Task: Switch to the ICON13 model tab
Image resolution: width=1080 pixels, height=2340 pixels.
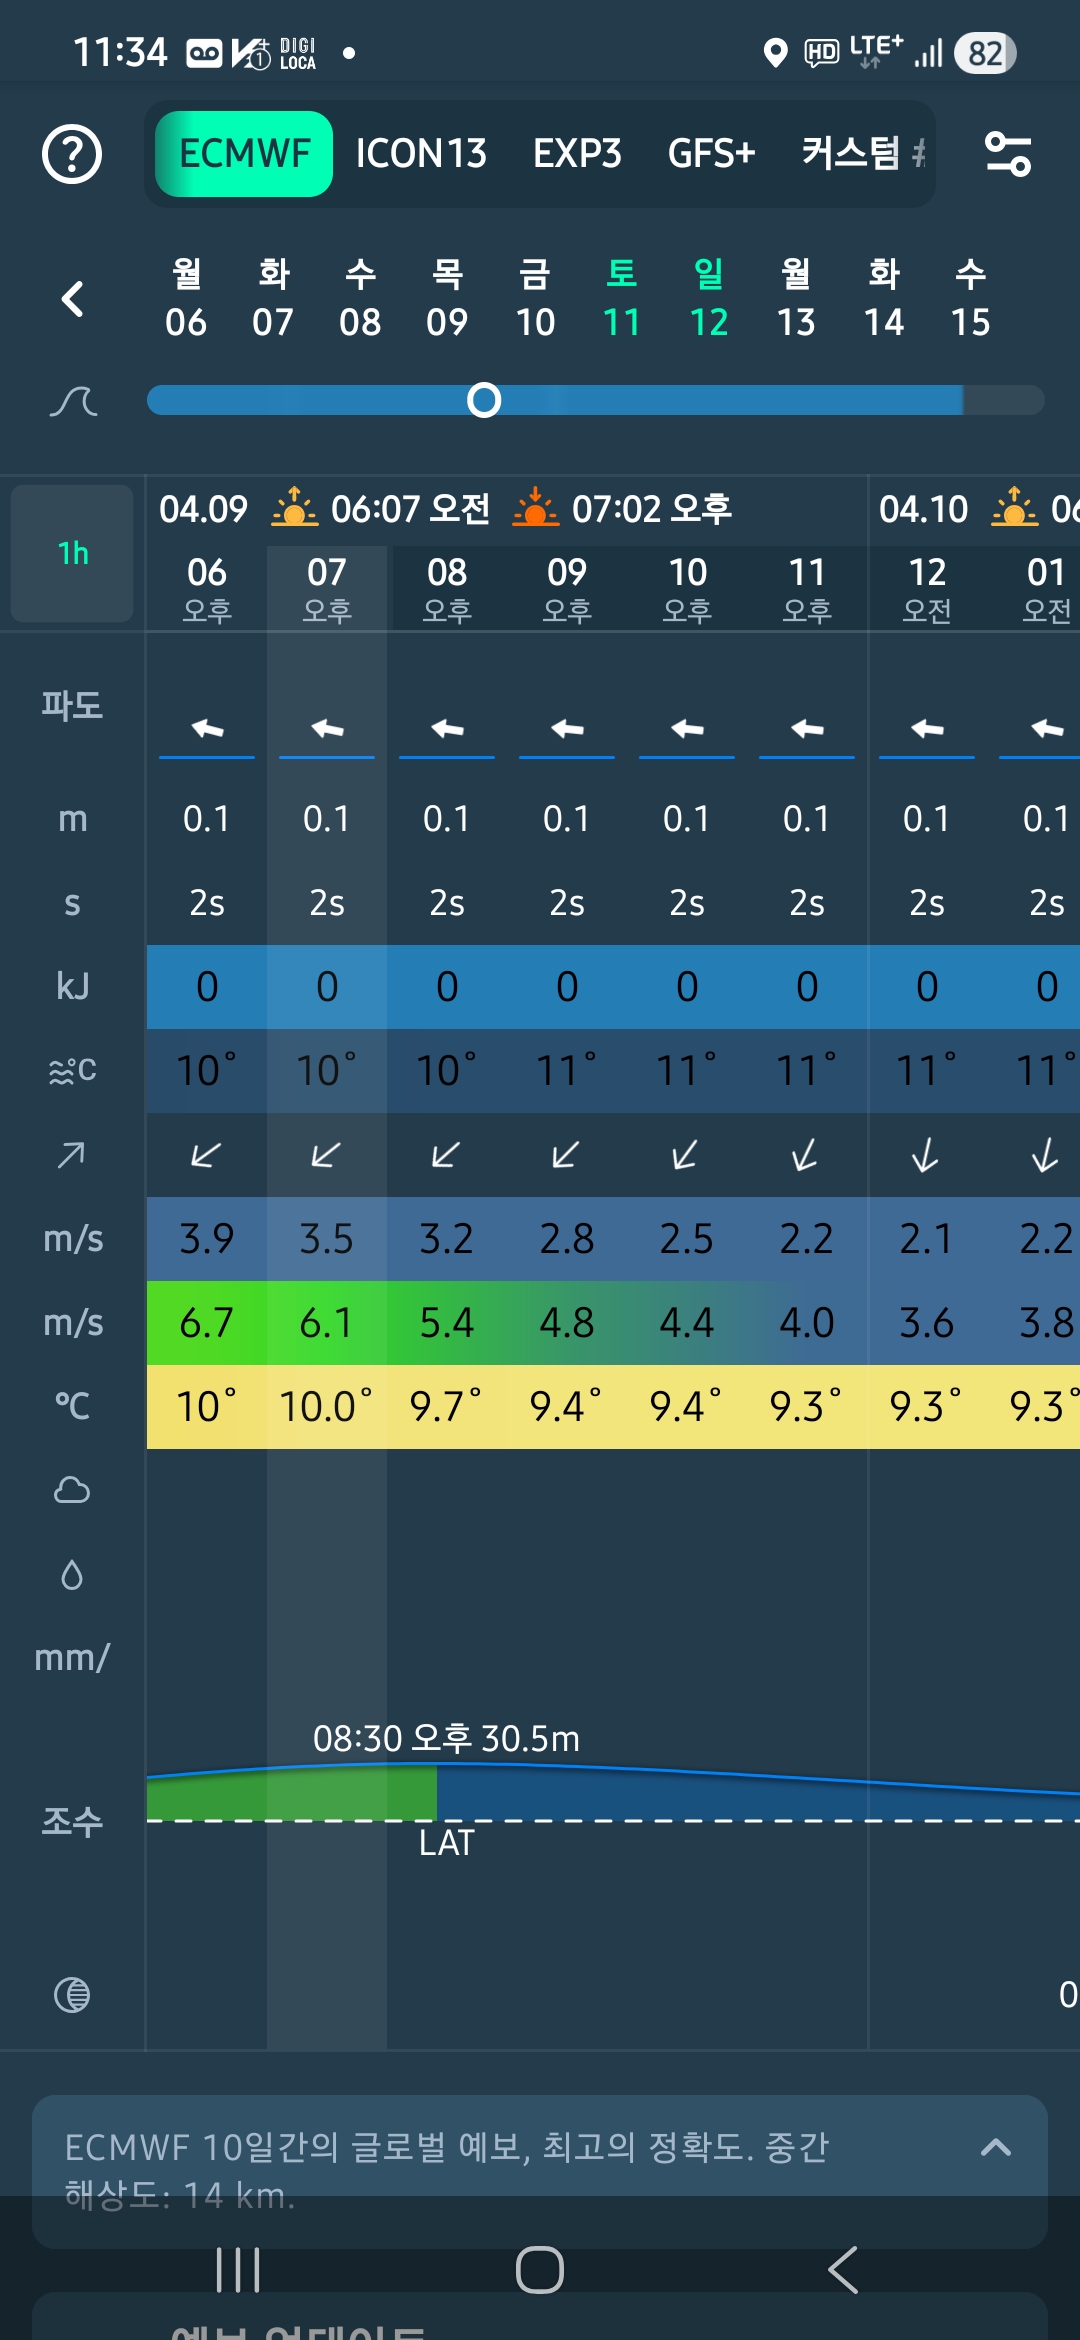Action: click(x=421, y=154)
